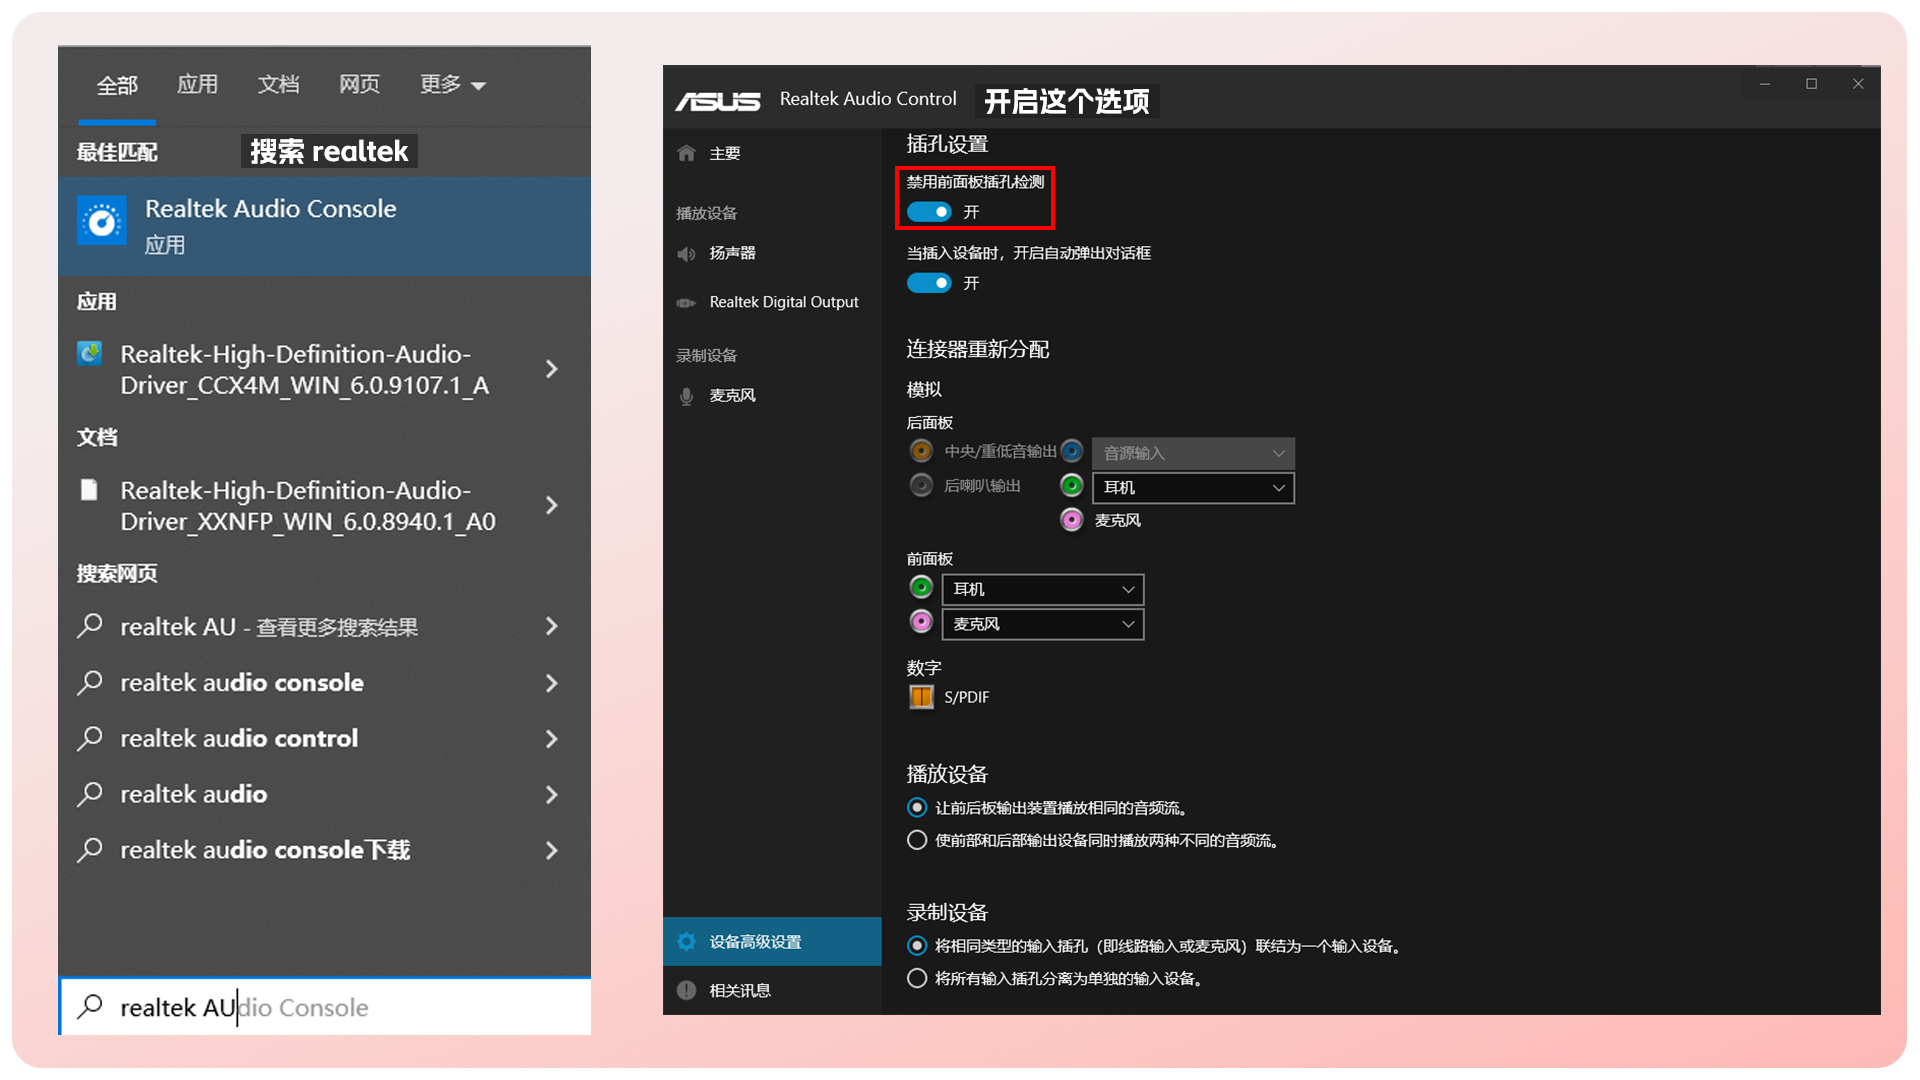Click the Realtek Digital Output icon
The width and height of the screenshot is (1920, 1080).
click(x=686, y=303)
